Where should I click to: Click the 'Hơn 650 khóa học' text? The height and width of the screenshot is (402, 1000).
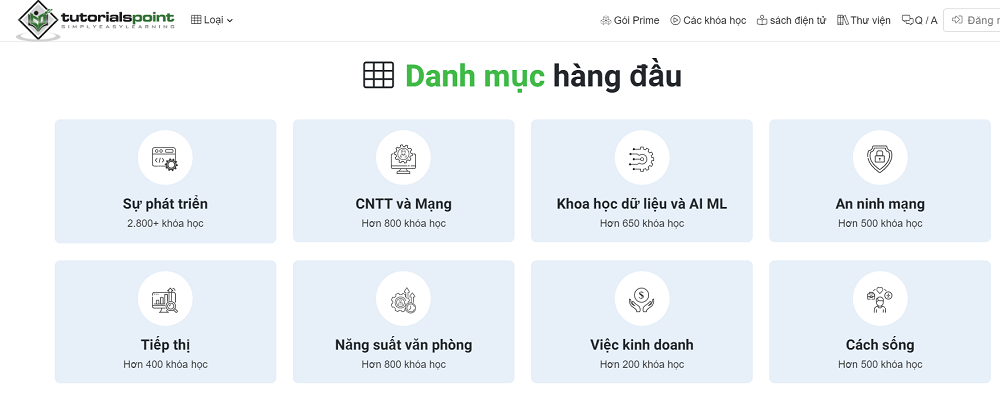[x=642, y=223]
